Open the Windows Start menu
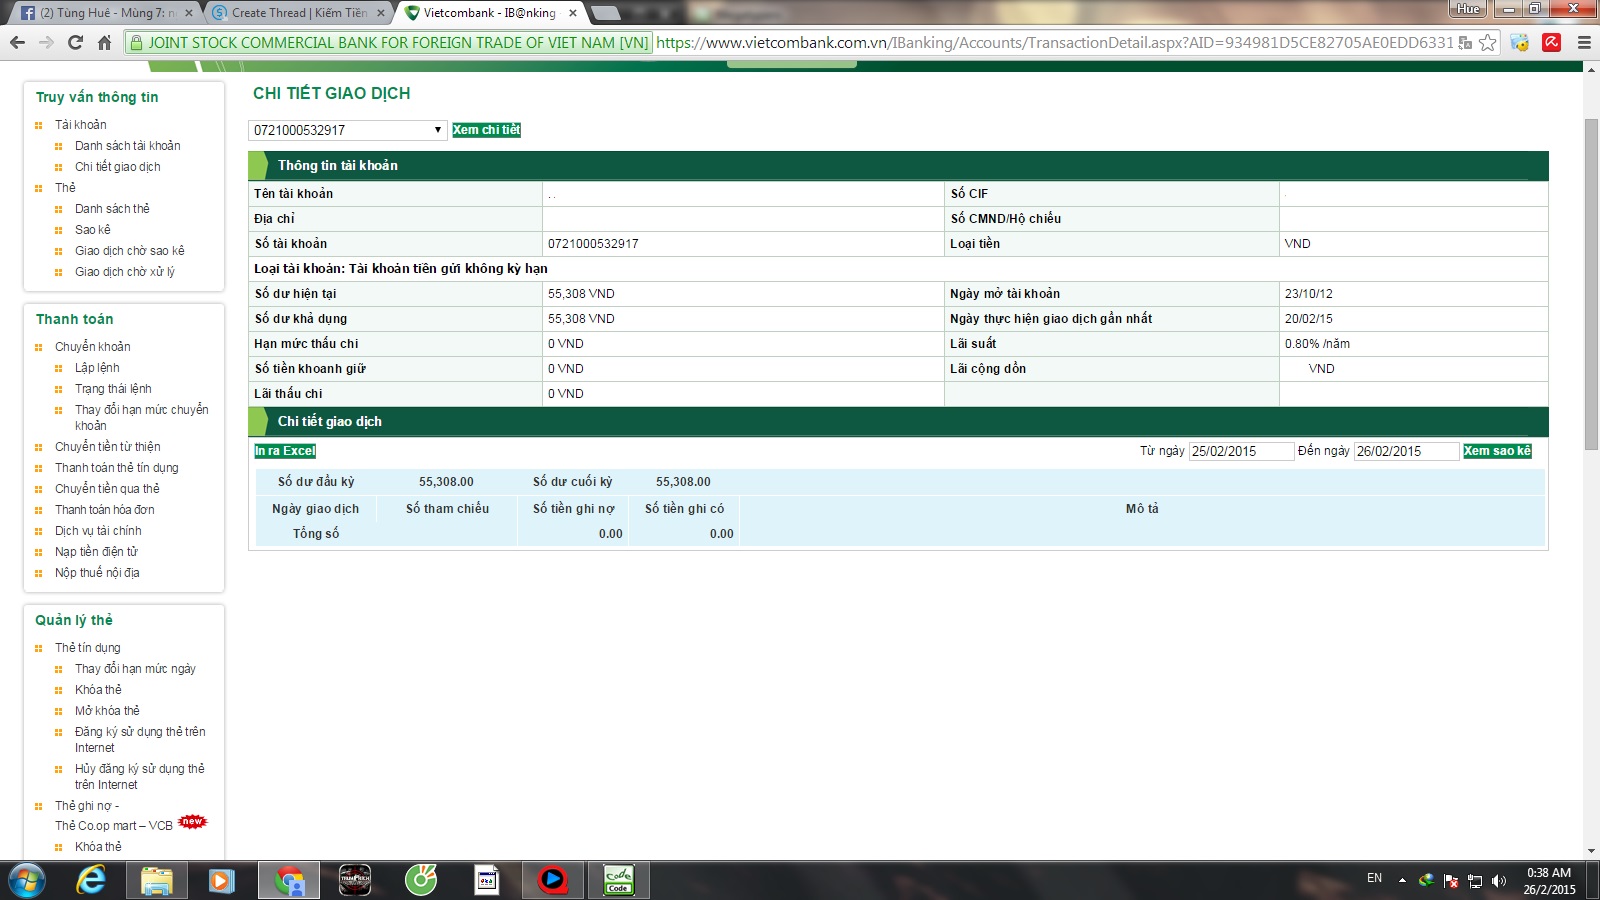 [x=27, y=881]
